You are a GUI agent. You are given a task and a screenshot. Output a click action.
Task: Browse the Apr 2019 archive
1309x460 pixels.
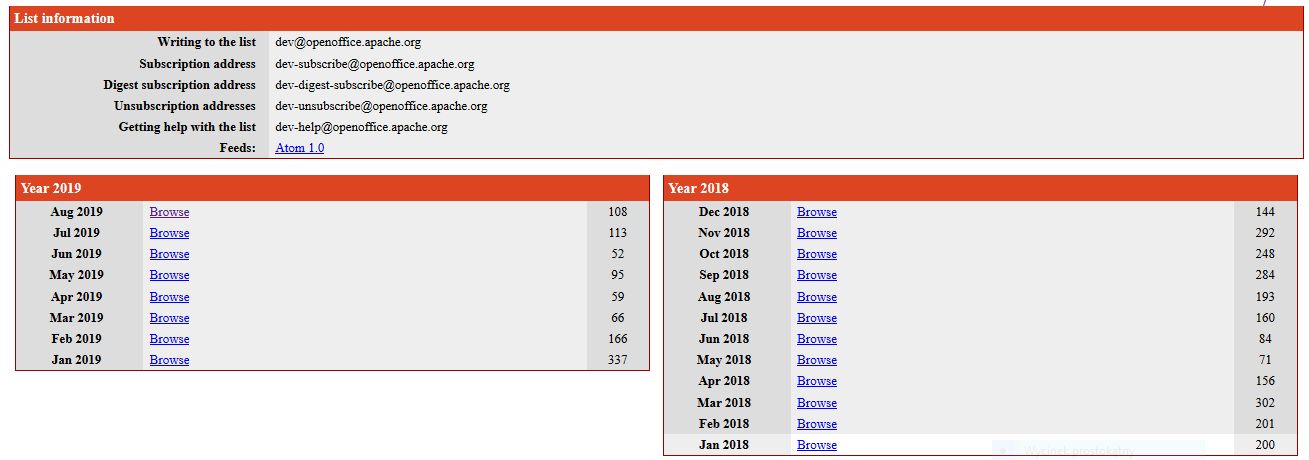coord(169,297)
